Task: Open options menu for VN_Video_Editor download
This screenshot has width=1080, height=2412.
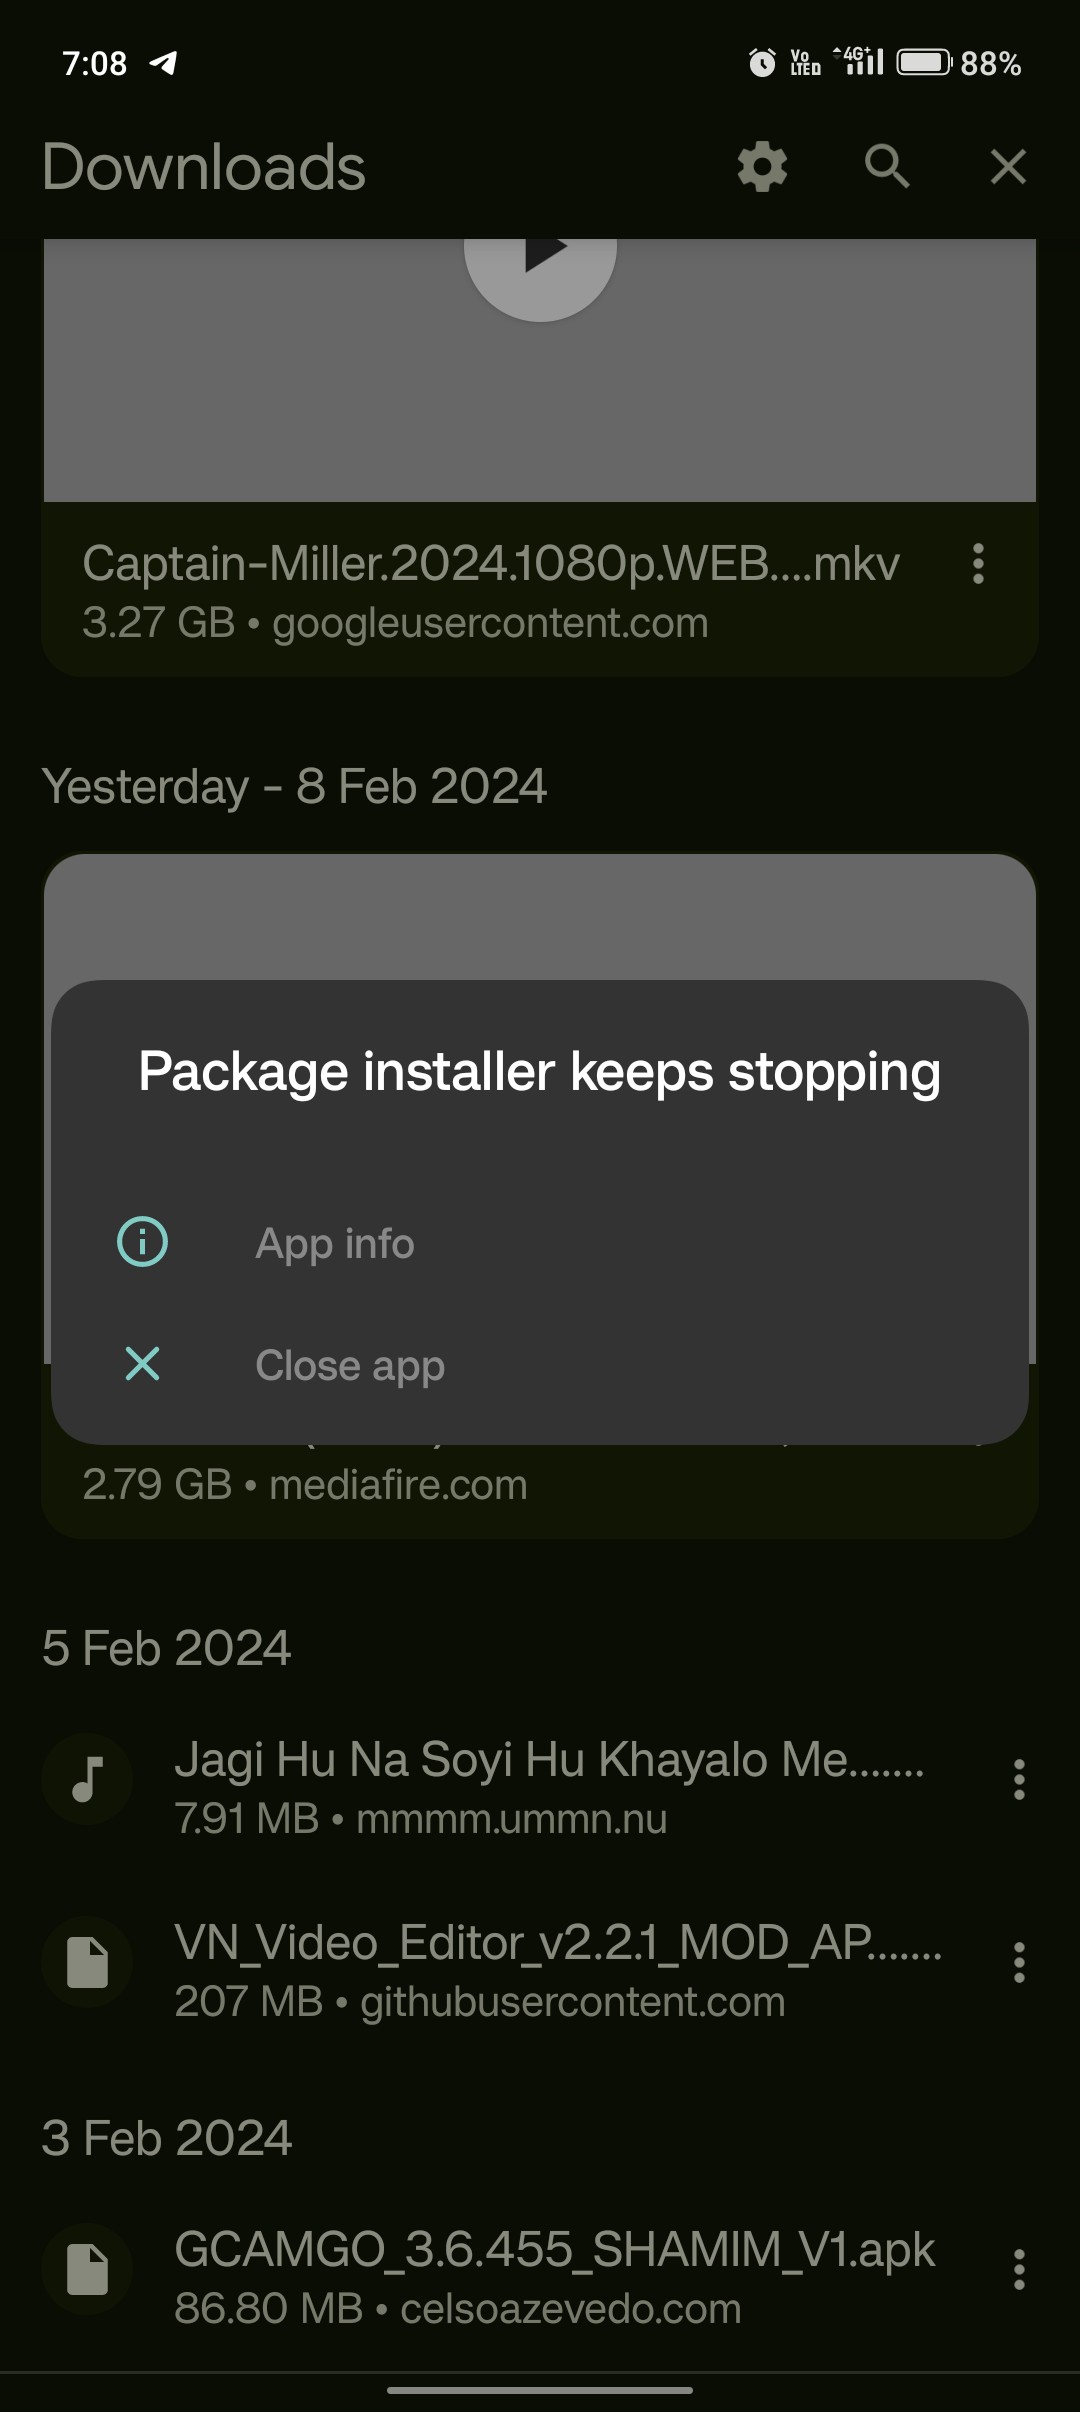Action: (1019, 1961)
